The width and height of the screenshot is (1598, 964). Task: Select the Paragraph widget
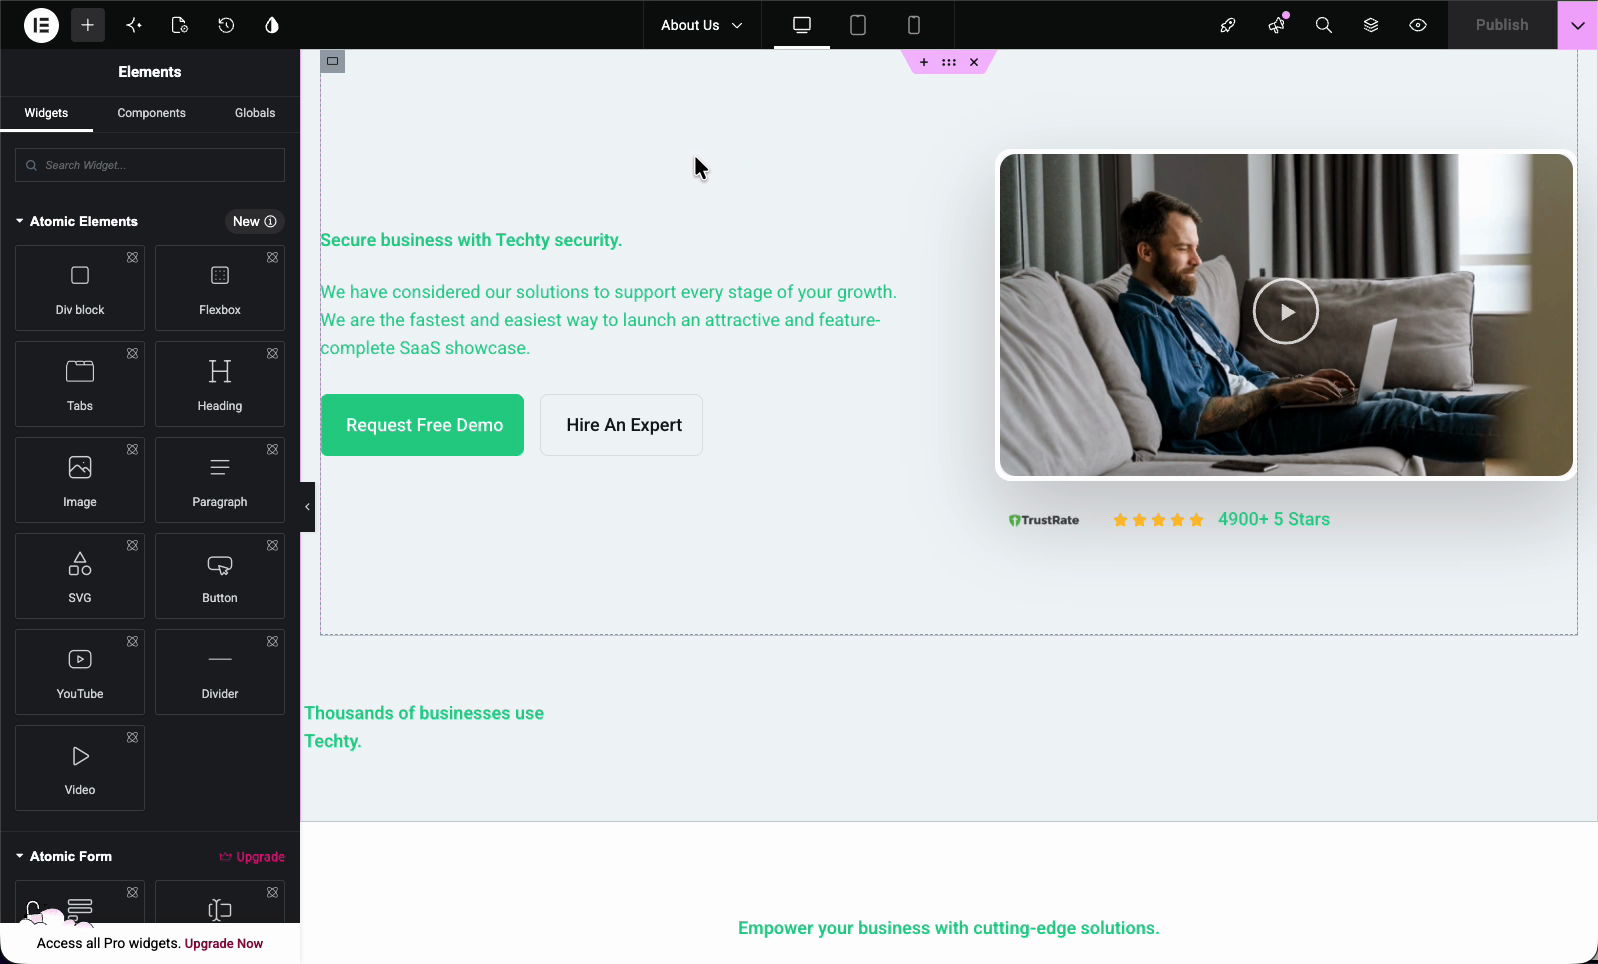[220, 480]
